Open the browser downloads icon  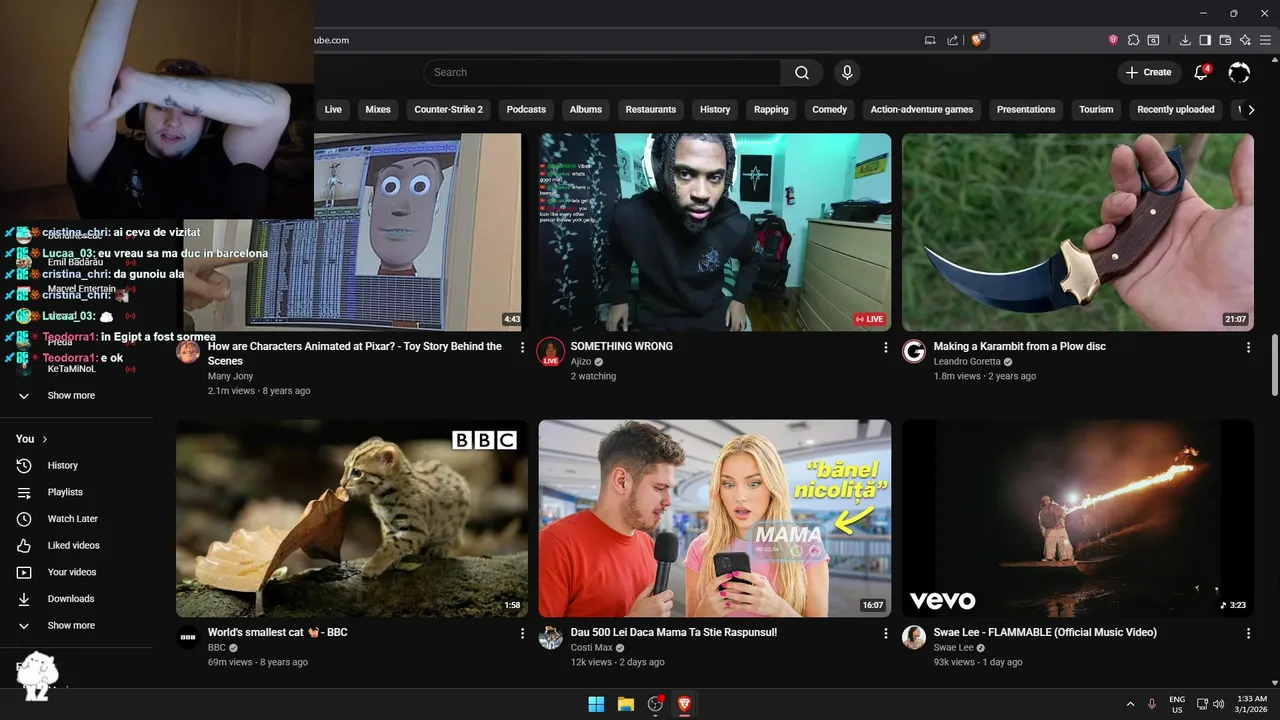coord(1185,40)
